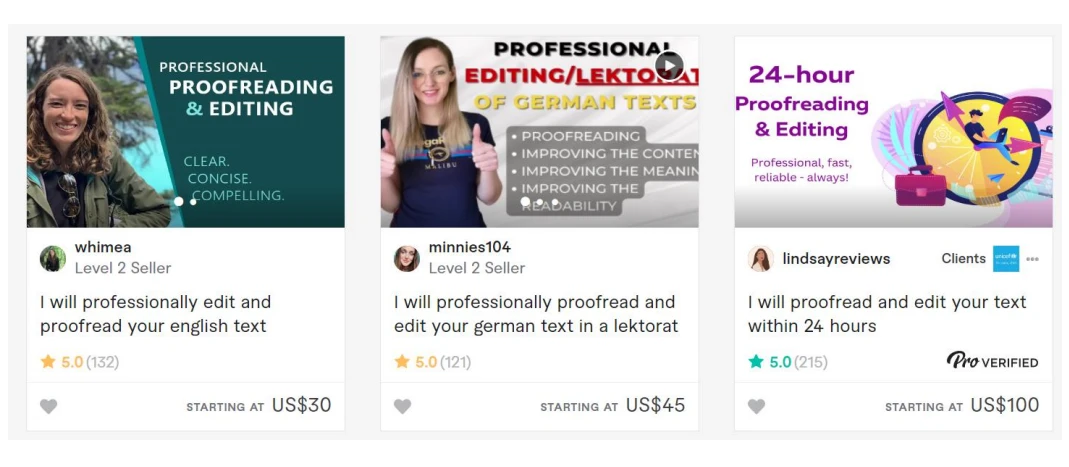Open the lindsayreviews seller name link
This screenshot has width=1069, height=467.
[836, 259]
